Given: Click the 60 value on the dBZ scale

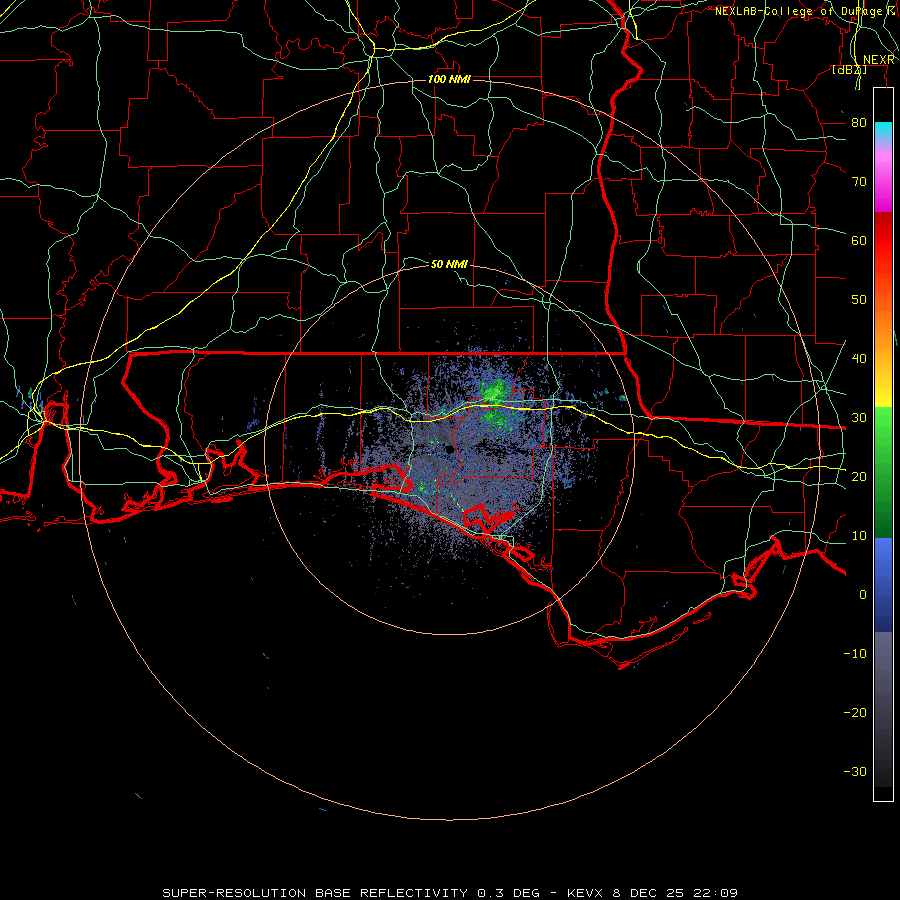Looking at the screenshot, I should [859, 240].
